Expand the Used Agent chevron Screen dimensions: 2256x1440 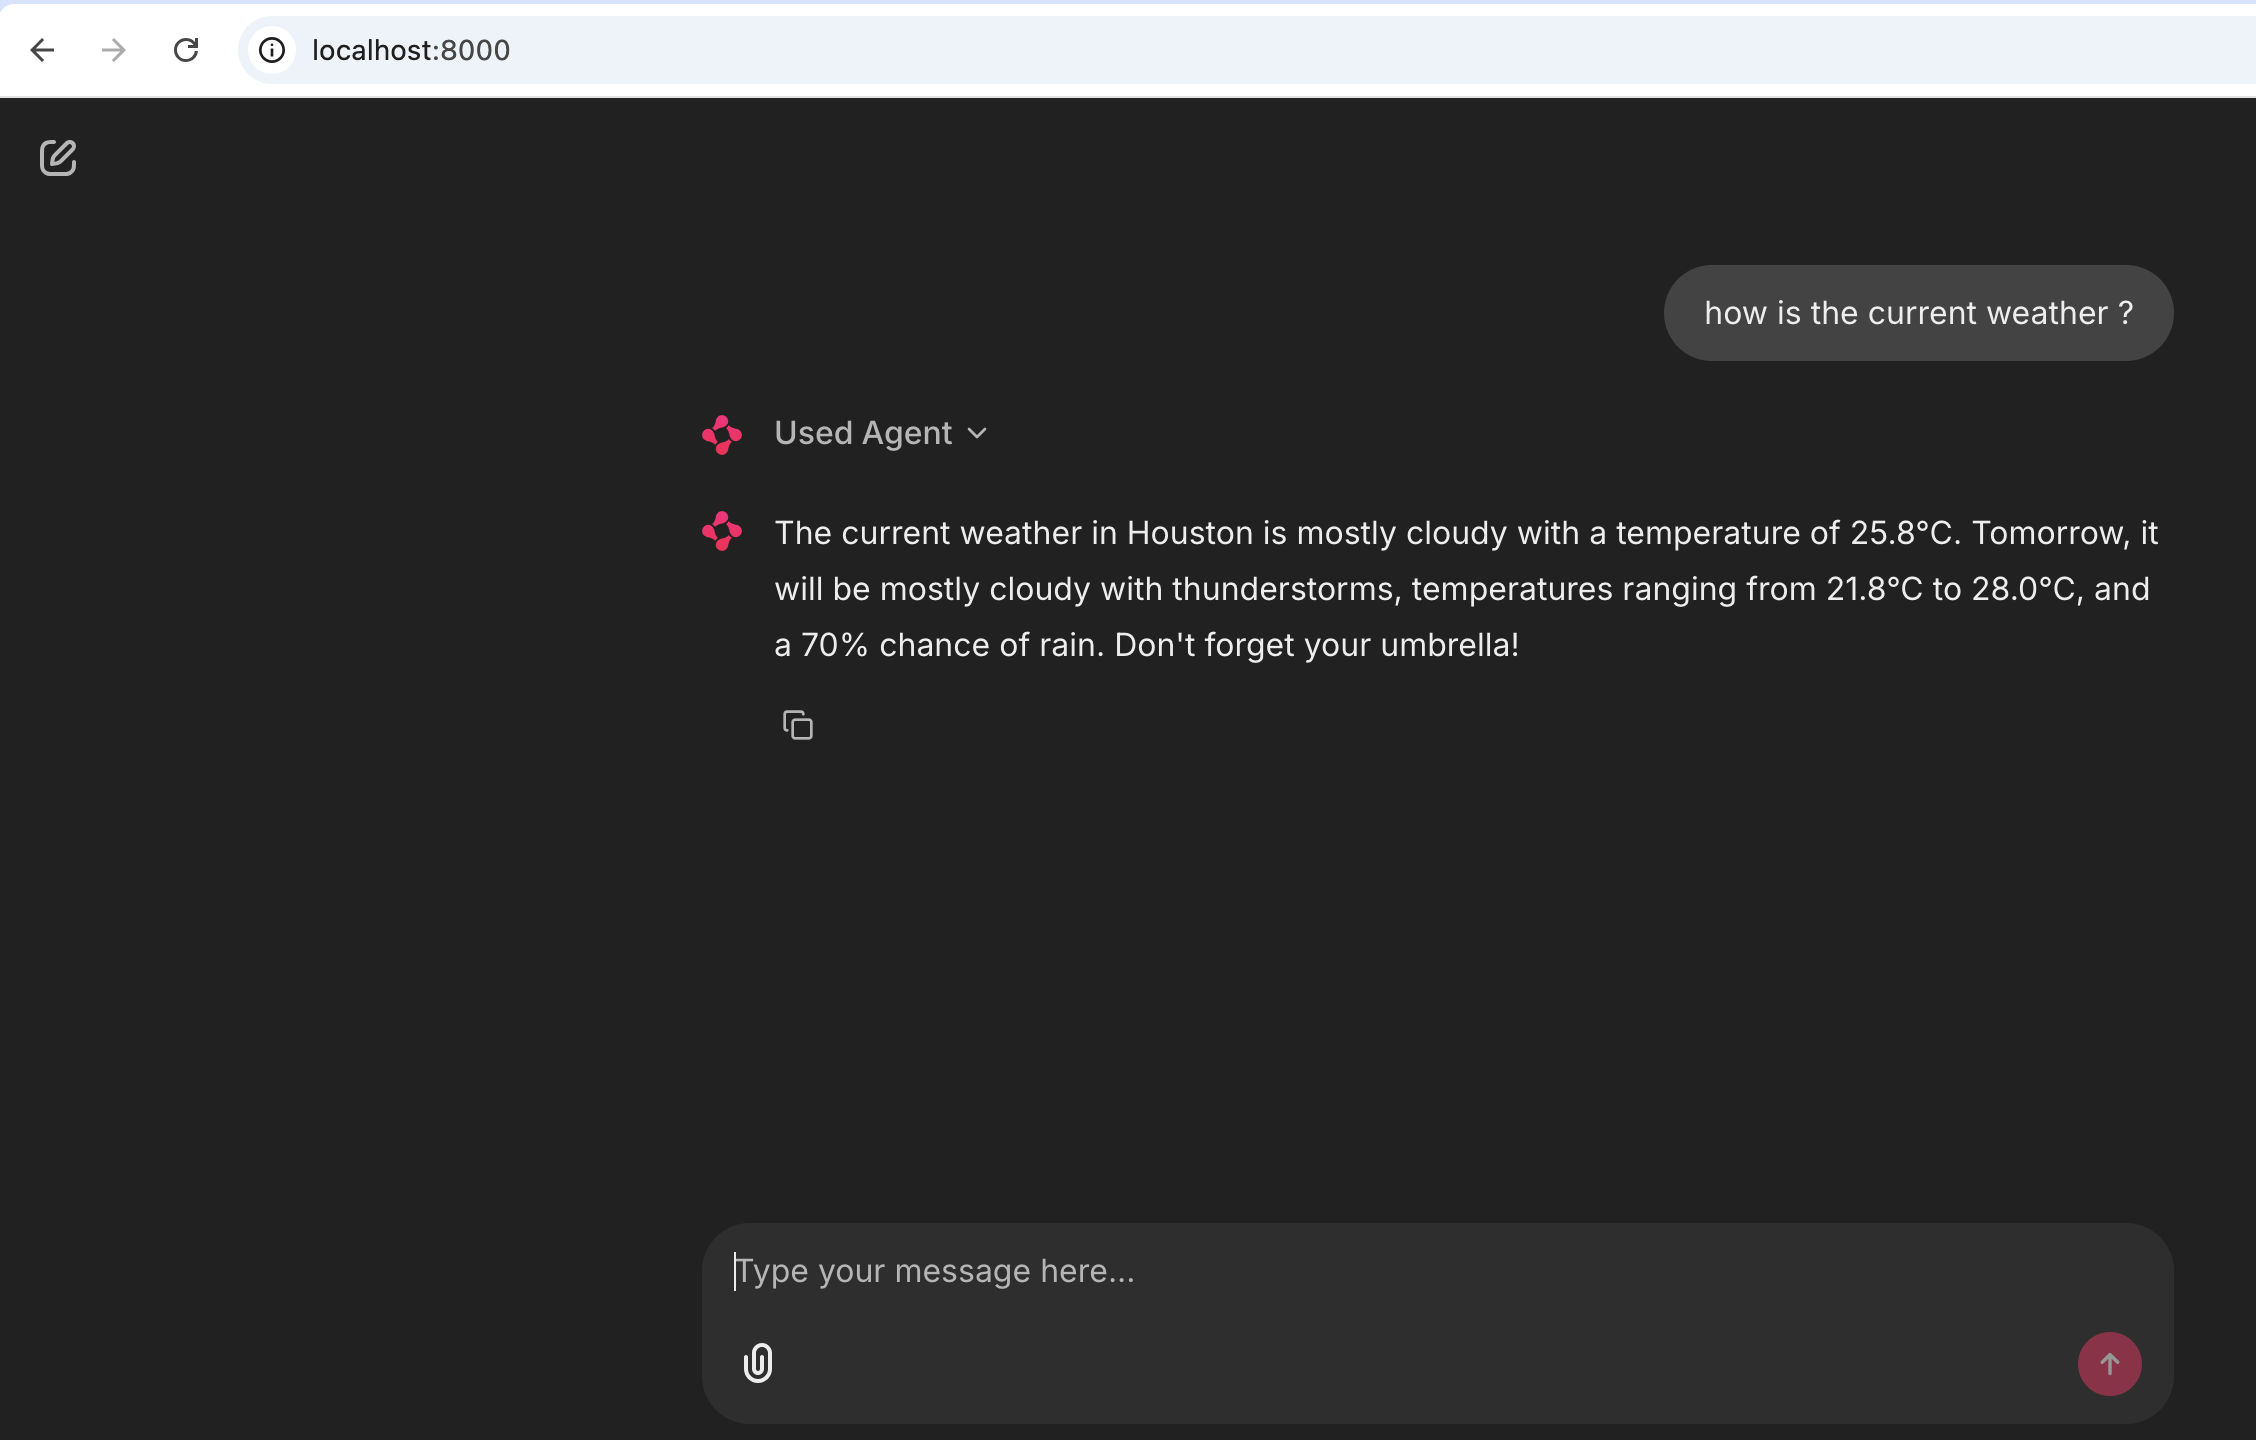(x=978, y=433)
